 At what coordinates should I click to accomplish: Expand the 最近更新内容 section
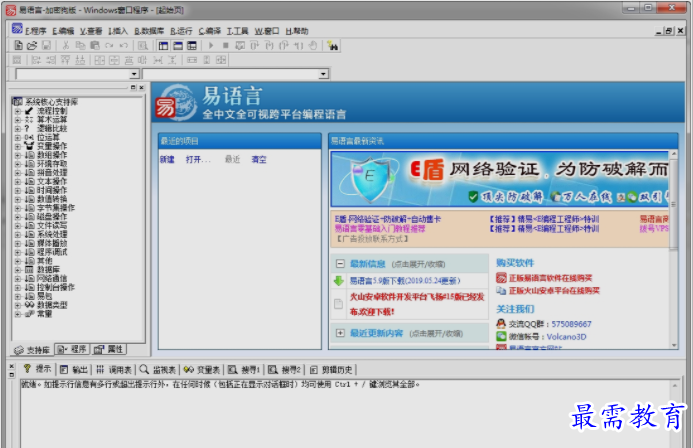(x=340, y=333)
